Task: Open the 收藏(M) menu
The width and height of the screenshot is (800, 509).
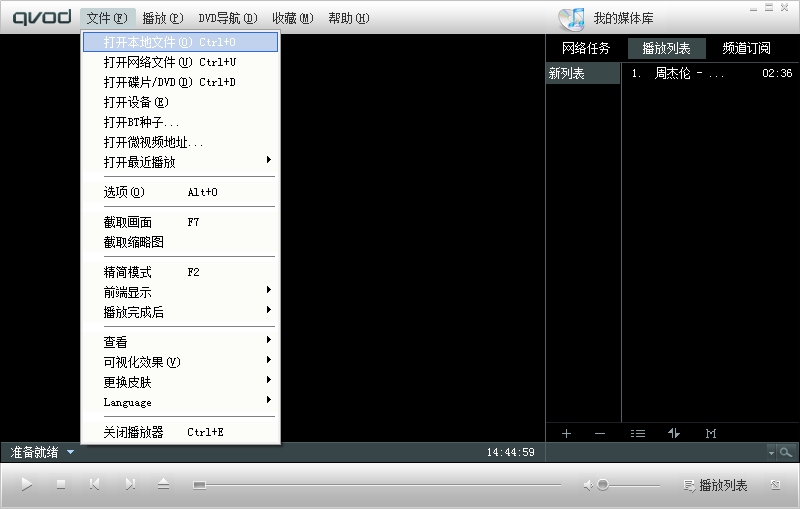Action: tap(292, 18)
